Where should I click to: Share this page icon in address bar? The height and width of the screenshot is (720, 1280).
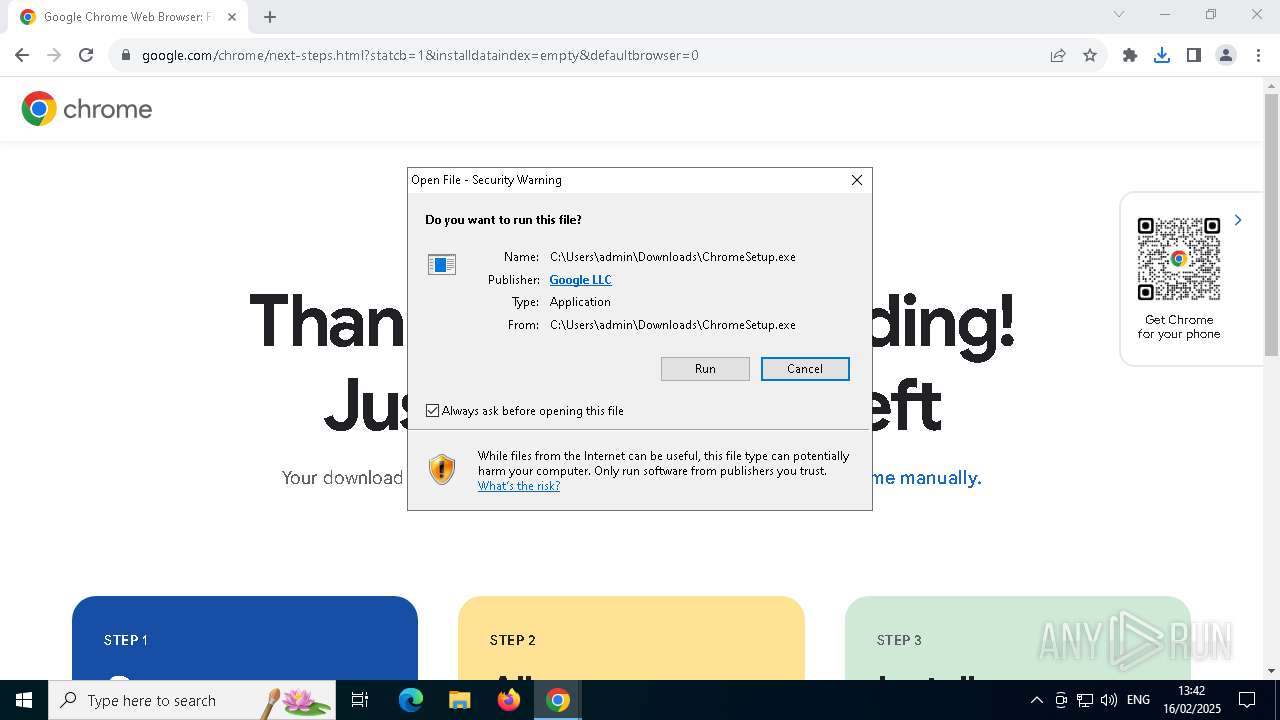[1058, 55]
